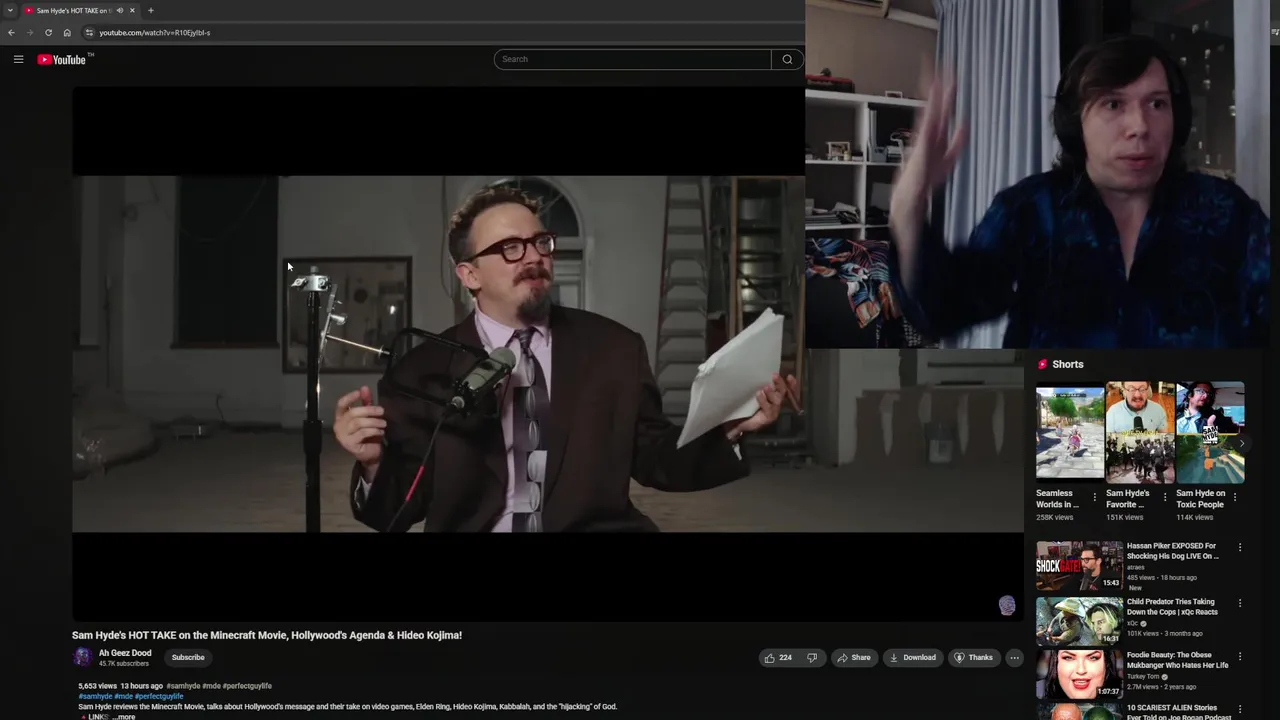Go to YouTube home via logo

tap(62, 59)
